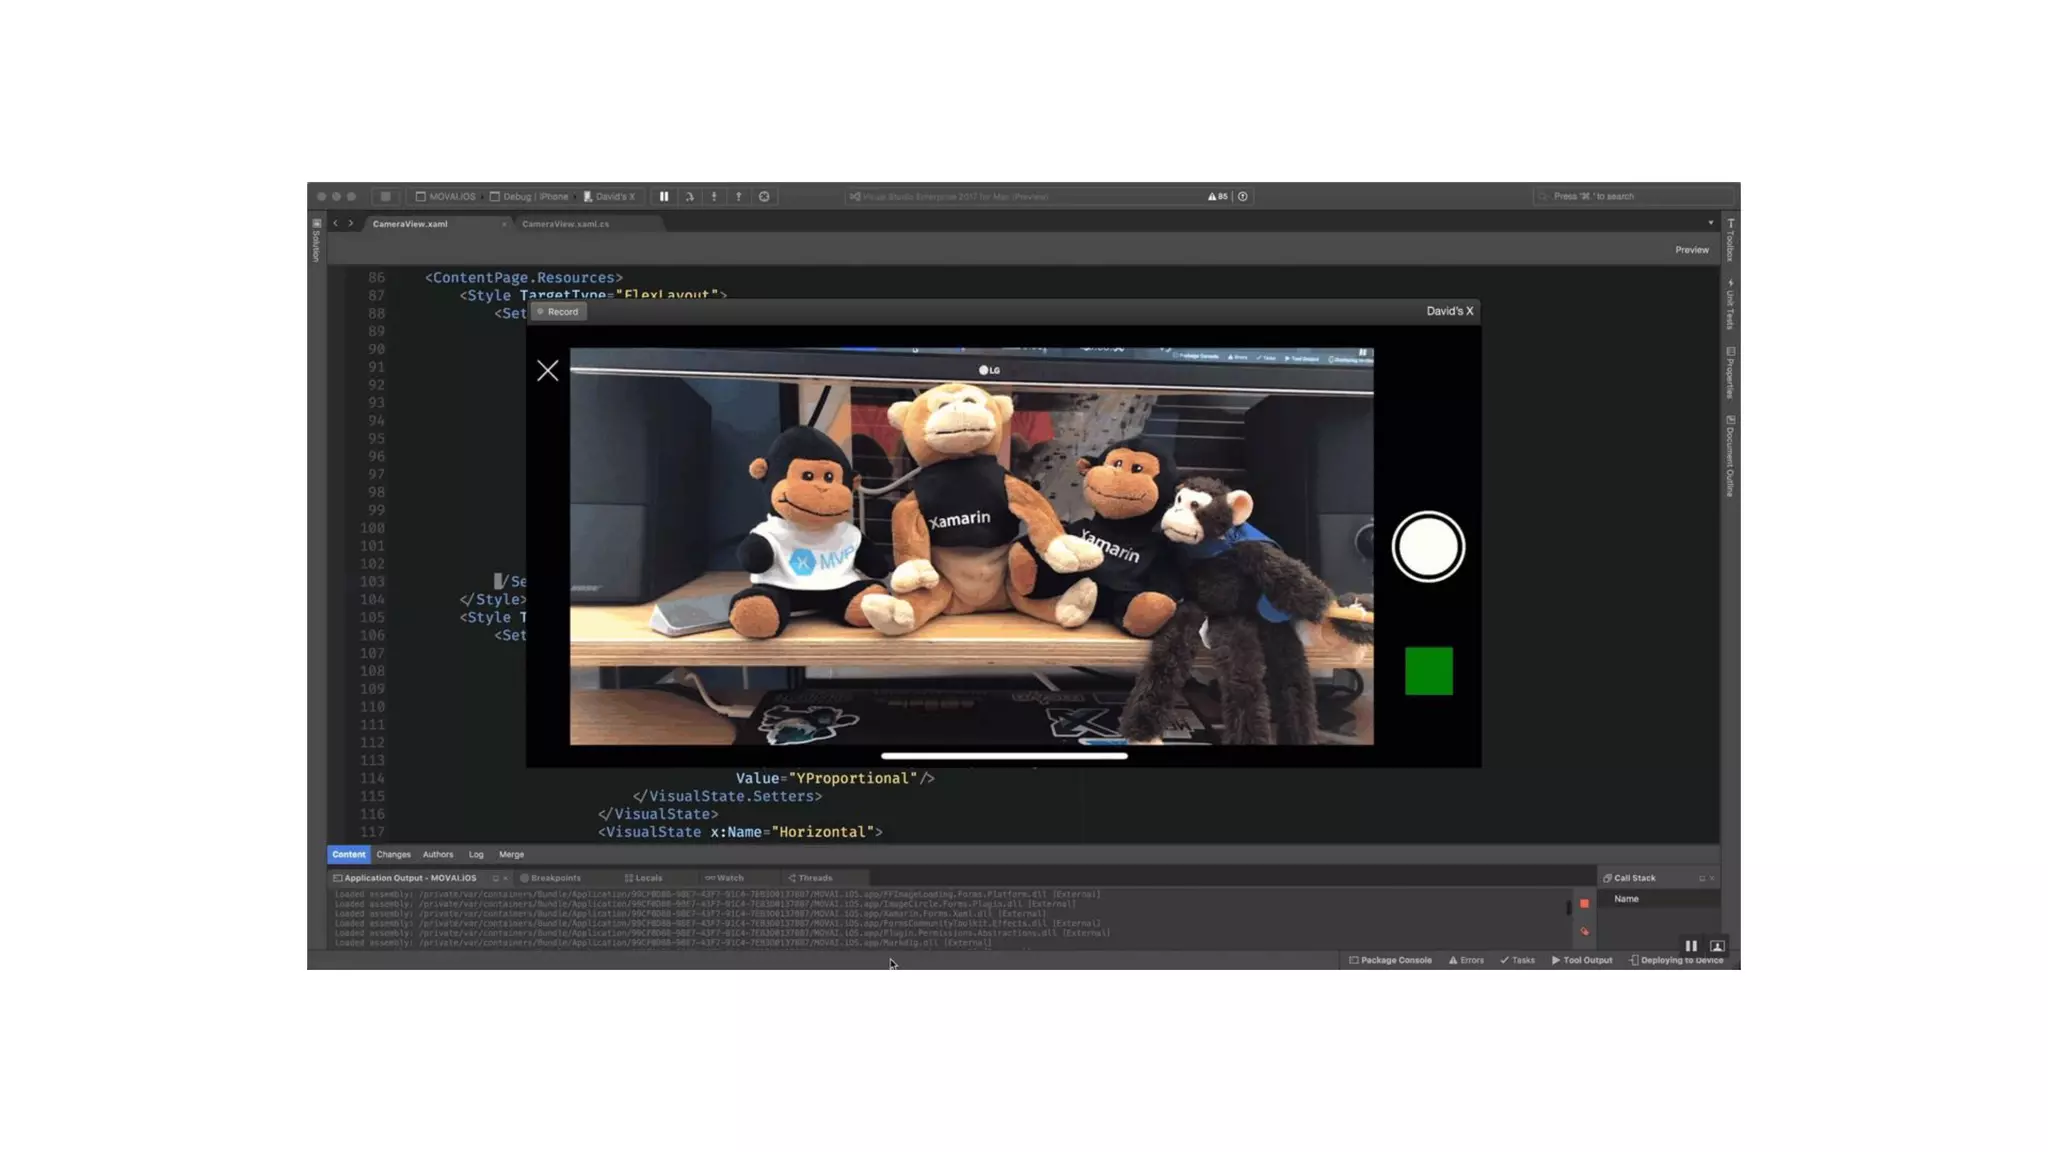This screenshot has height=1152, width=2048.
Task: Click the green square swatch
Action: pos(1428,671)
